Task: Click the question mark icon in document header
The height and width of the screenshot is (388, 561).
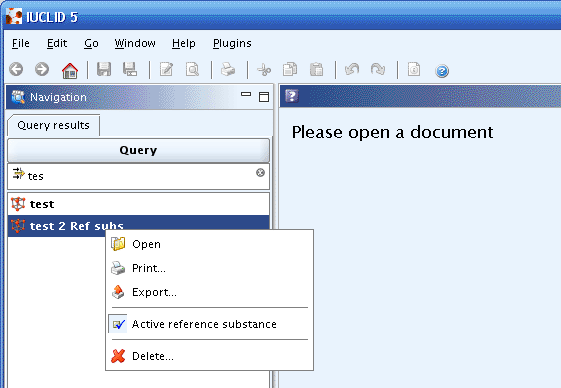Action: [292, 96]
